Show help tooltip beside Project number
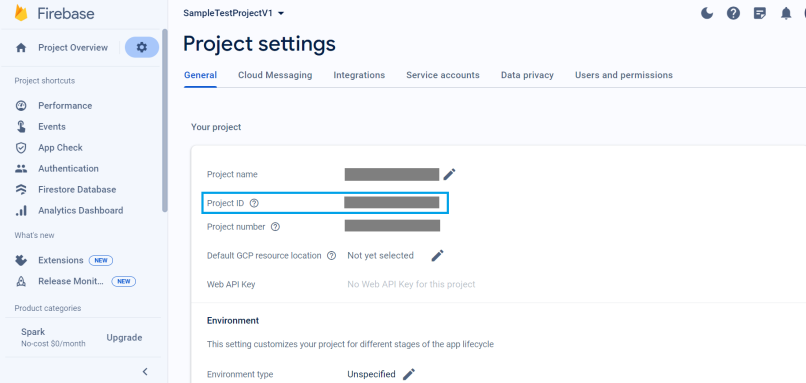The height and width of the screenshot is (383, 806). coord(275,227)
